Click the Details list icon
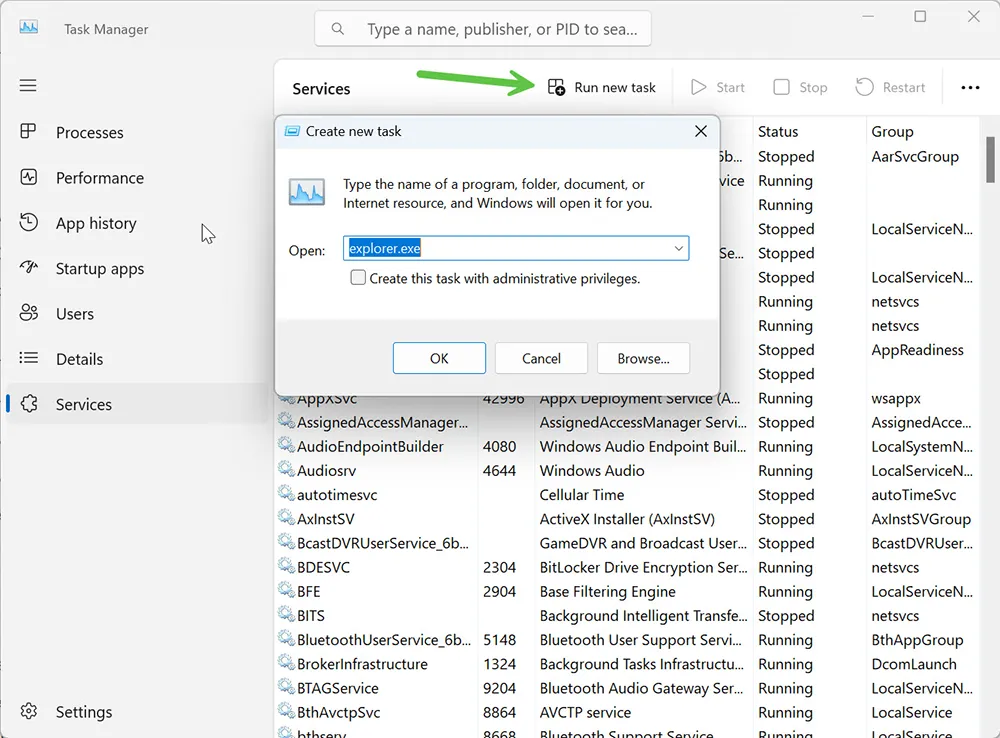Image resolution: width=1000 pixels, height=738 pixels. click(28, 358)
